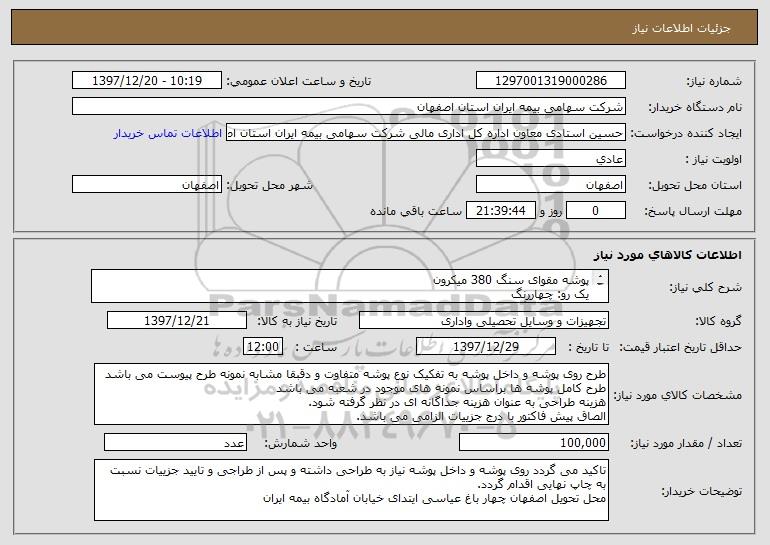Viewport: 770px width, 545px height.
Task: Click the استان محل تحویل label
Action: click(x=695, y=186)
